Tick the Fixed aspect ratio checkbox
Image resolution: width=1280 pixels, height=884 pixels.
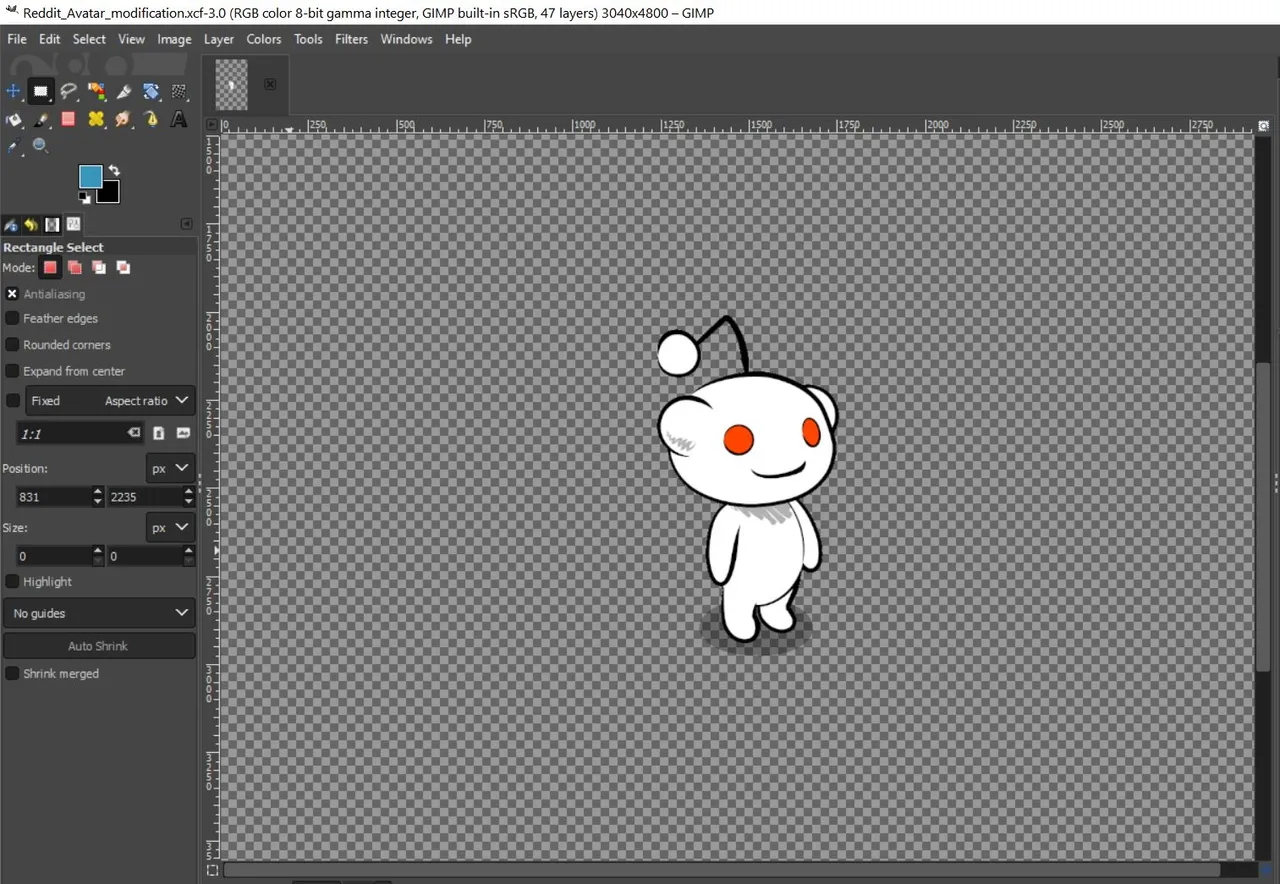[12, 400]
